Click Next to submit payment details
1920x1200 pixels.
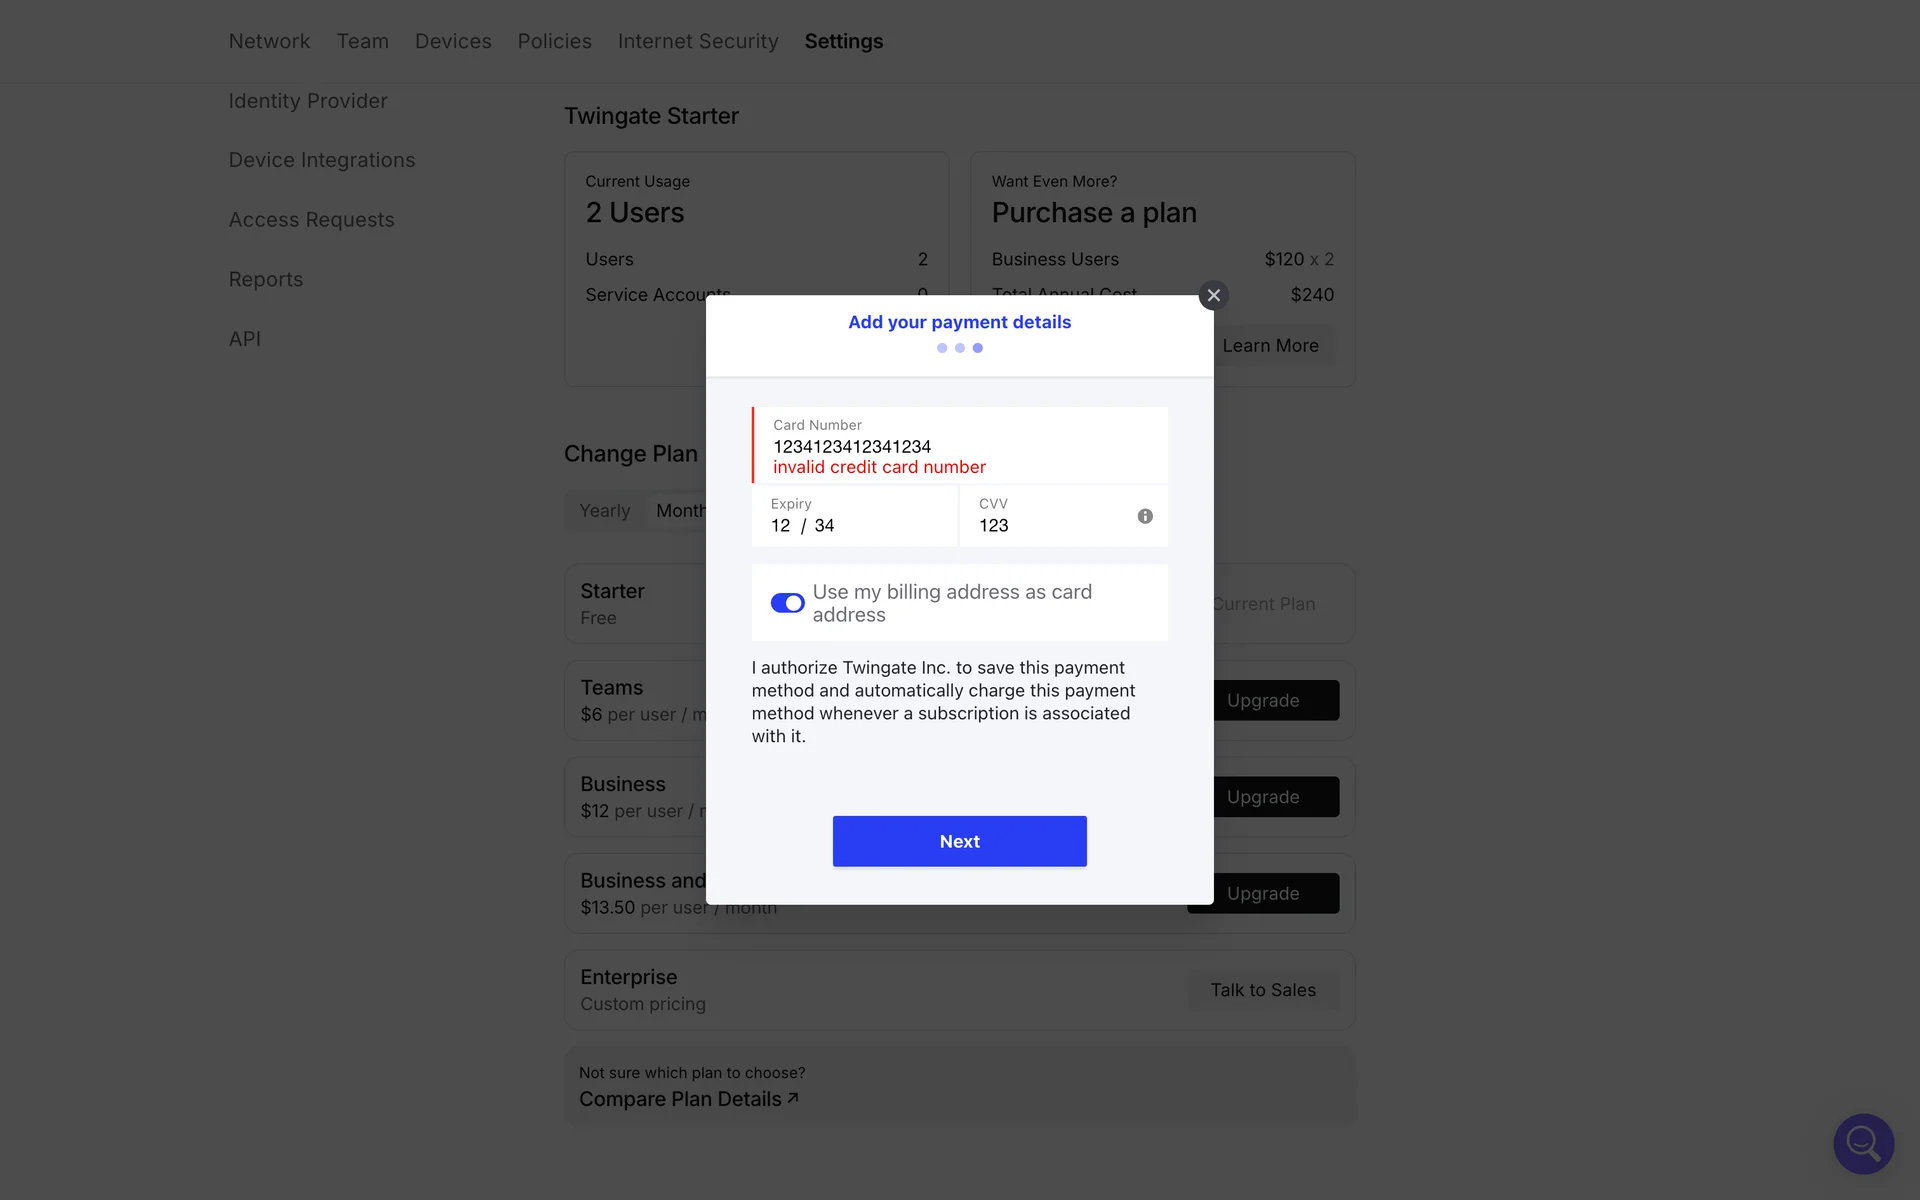[x=959, y=841]
